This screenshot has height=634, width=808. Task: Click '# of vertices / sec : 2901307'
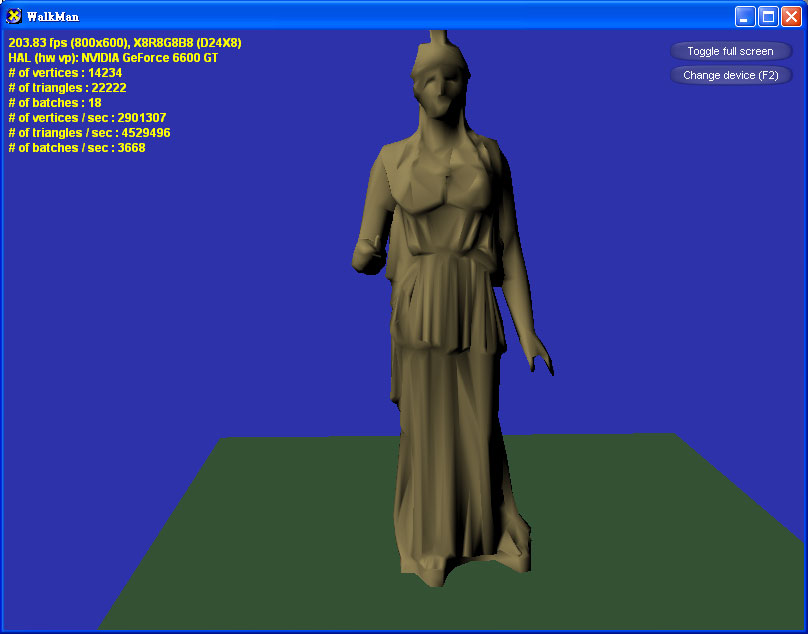pyautogui.click(x=87, y=118)
